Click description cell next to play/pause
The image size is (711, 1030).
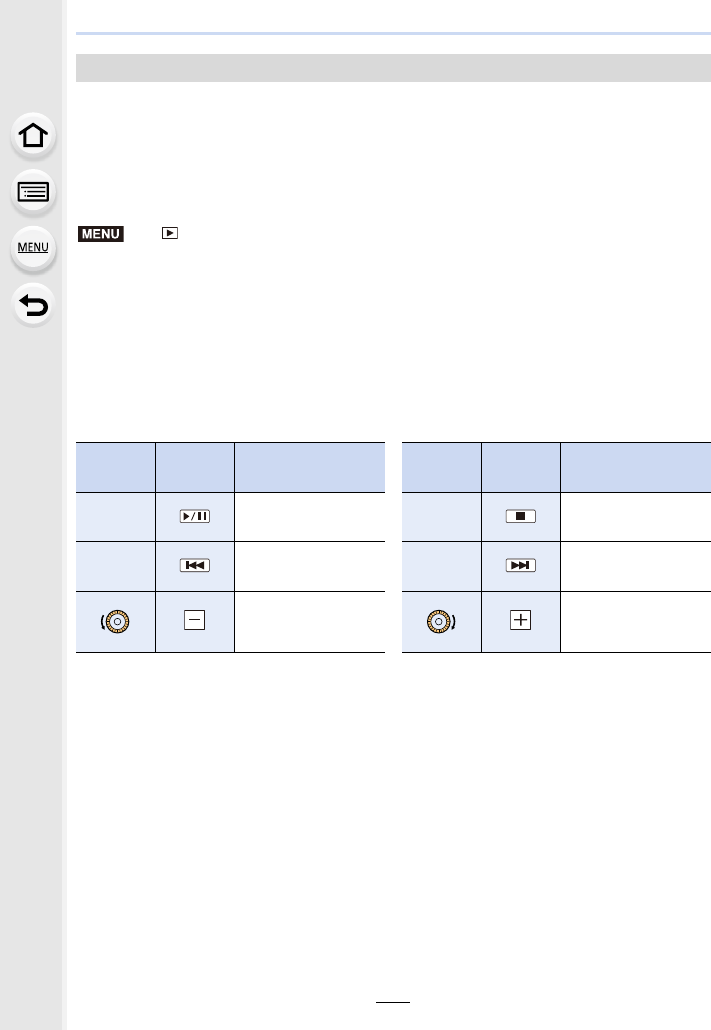(310, 517)
